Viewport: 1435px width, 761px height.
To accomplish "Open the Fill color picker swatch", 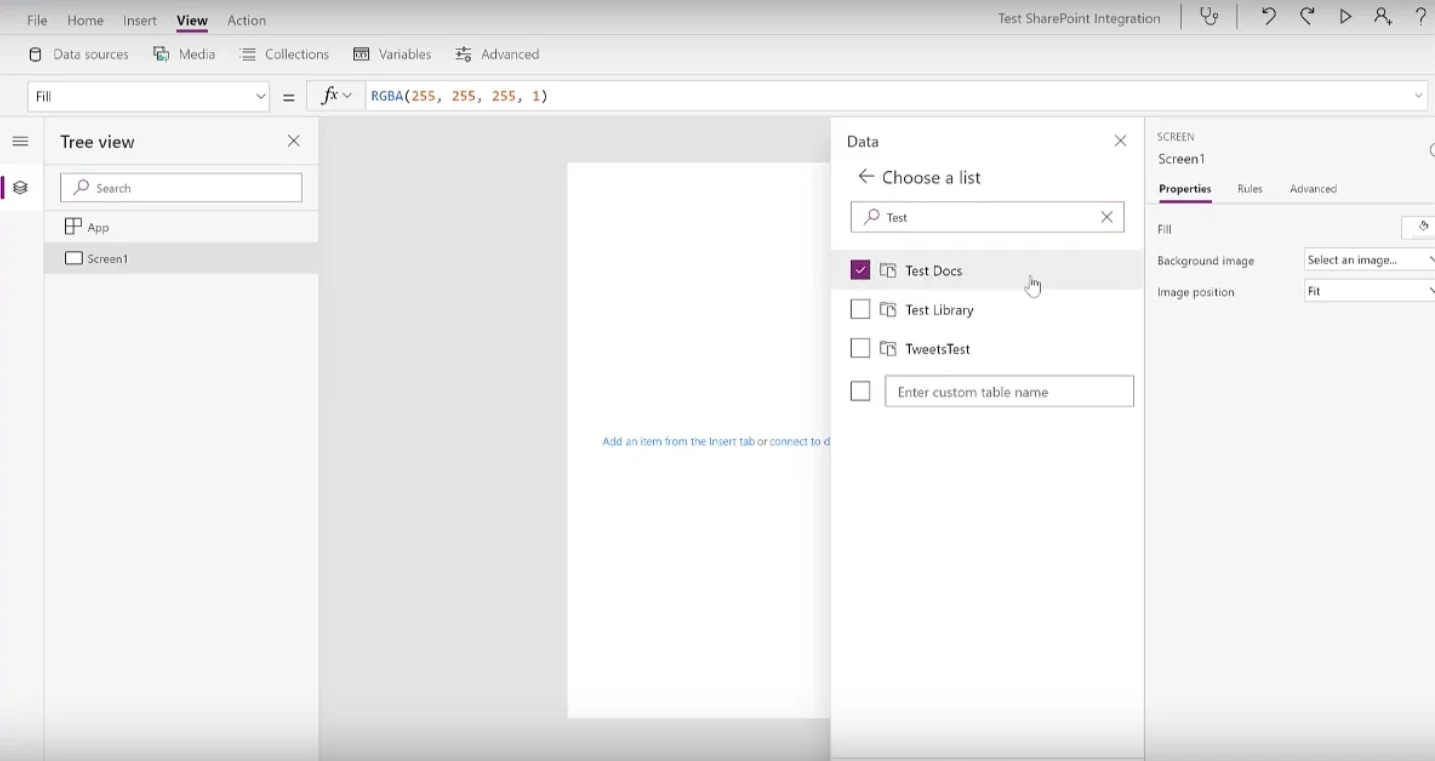I will 1420,228.
